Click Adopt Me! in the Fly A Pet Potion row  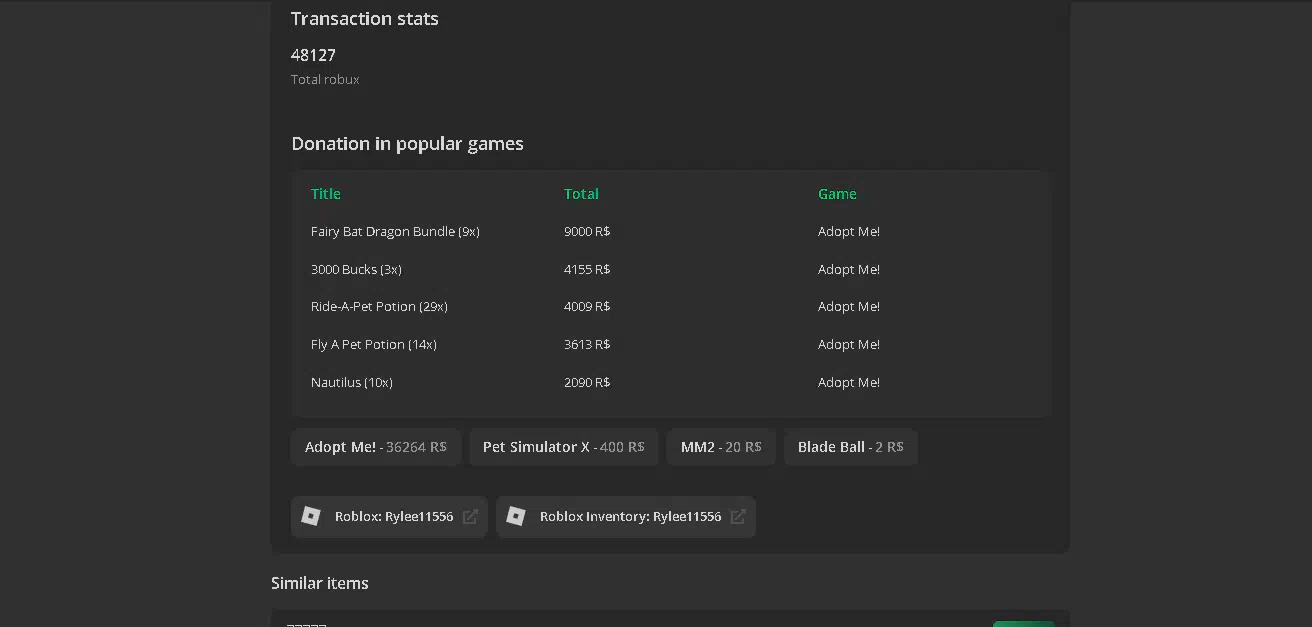849,345
